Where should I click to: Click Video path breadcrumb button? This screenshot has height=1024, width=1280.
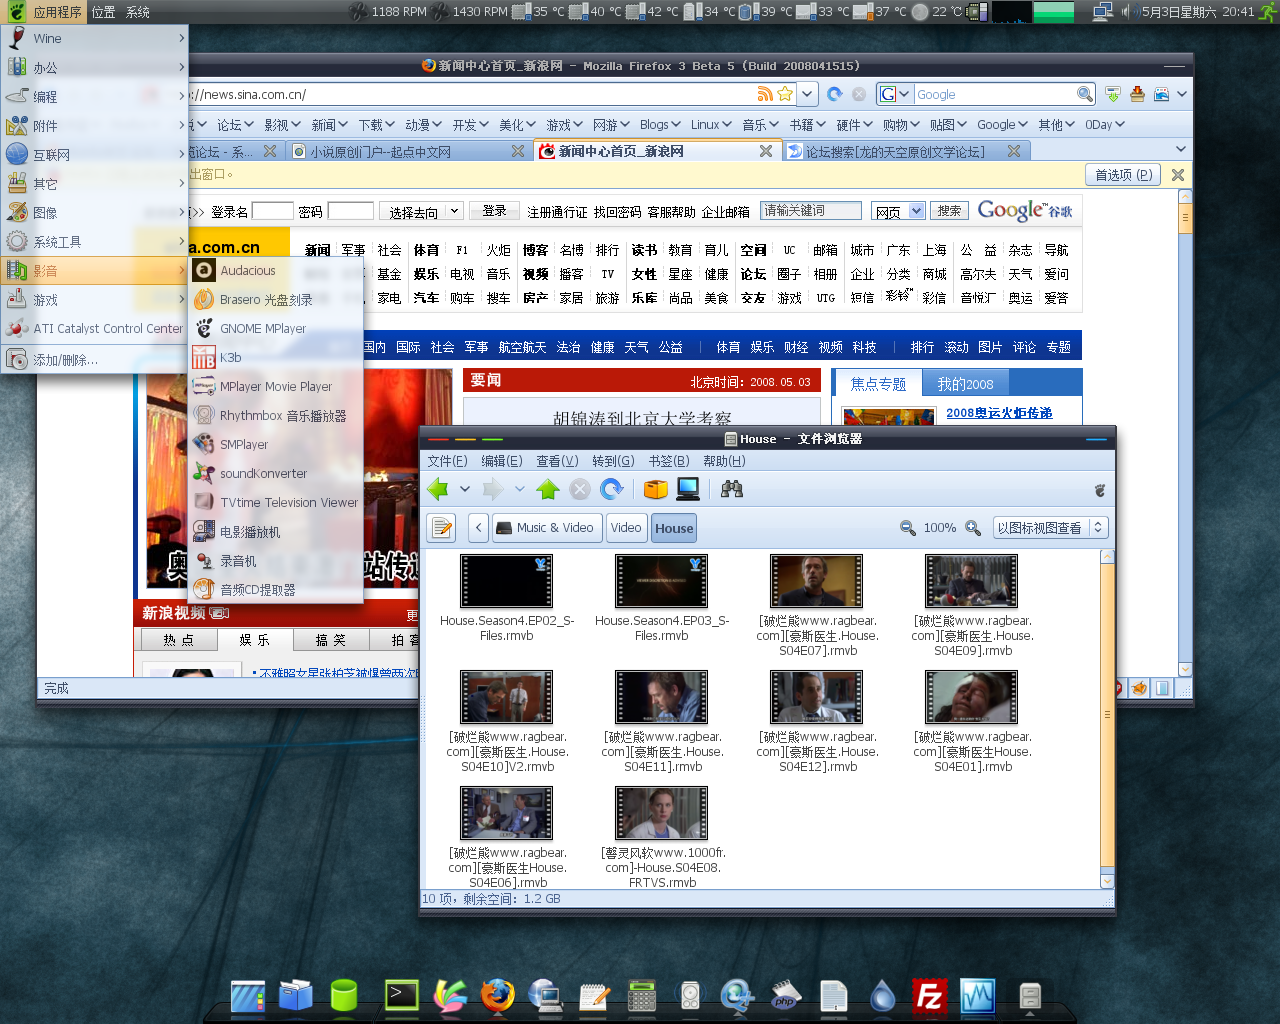pyautogui.click(x=626, y=528)
